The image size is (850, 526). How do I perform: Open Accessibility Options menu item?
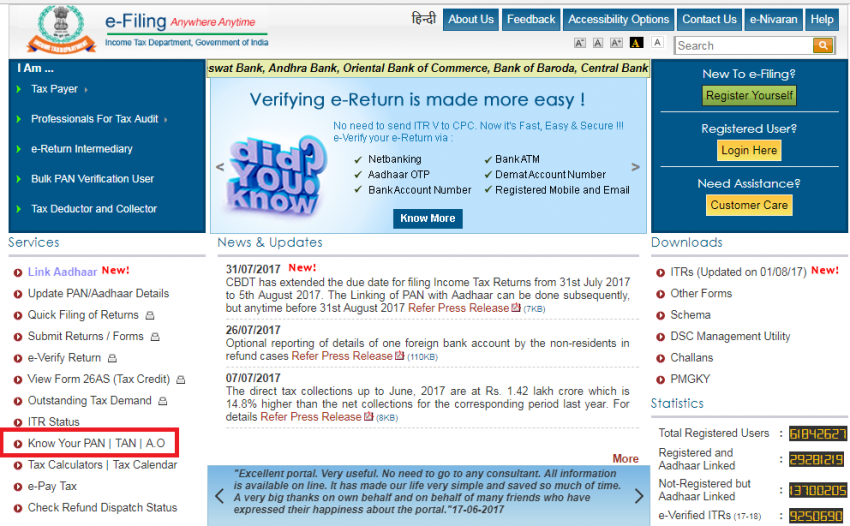618,19
